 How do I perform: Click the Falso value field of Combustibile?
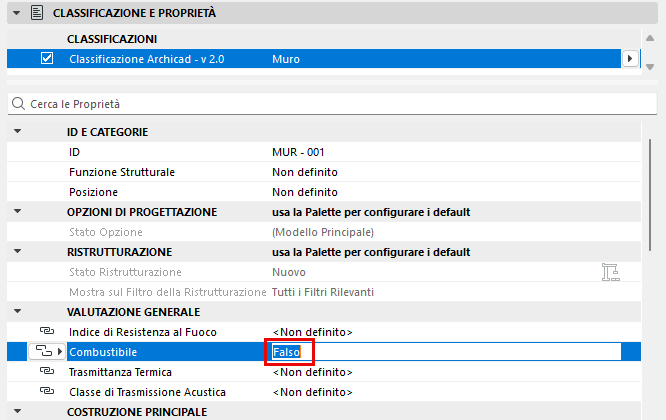(x=446, y=352)
